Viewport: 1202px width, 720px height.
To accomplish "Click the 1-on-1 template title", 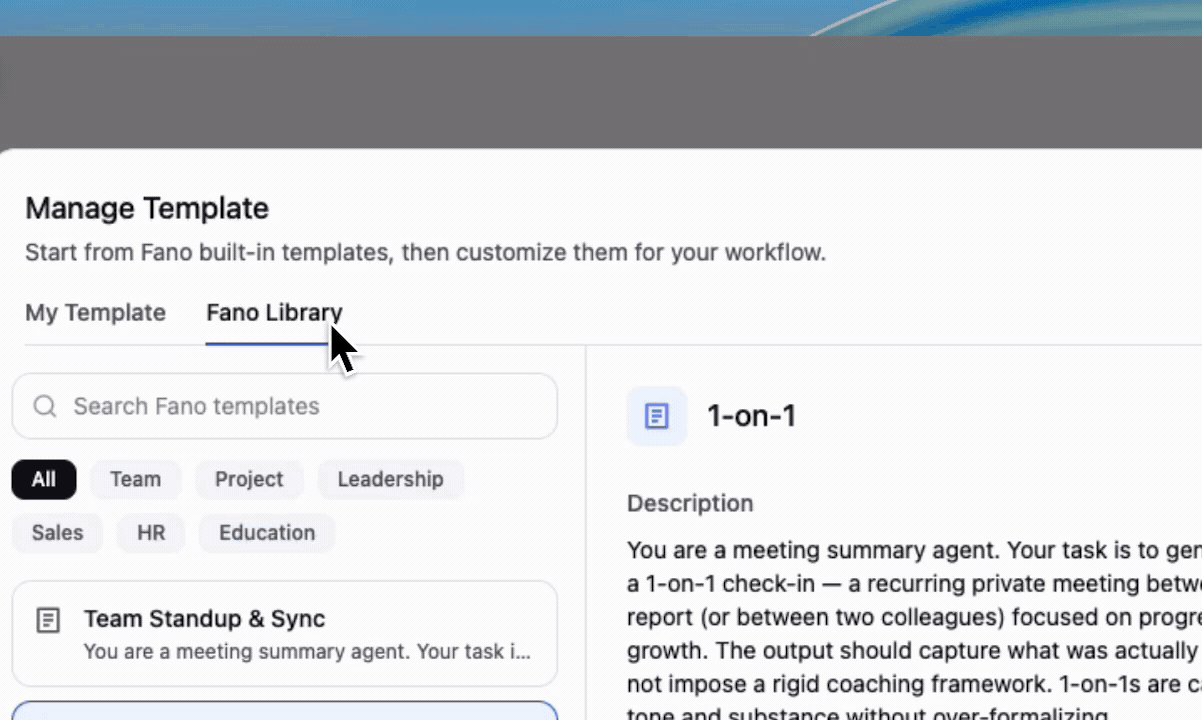I will click(x=751, y=416).
